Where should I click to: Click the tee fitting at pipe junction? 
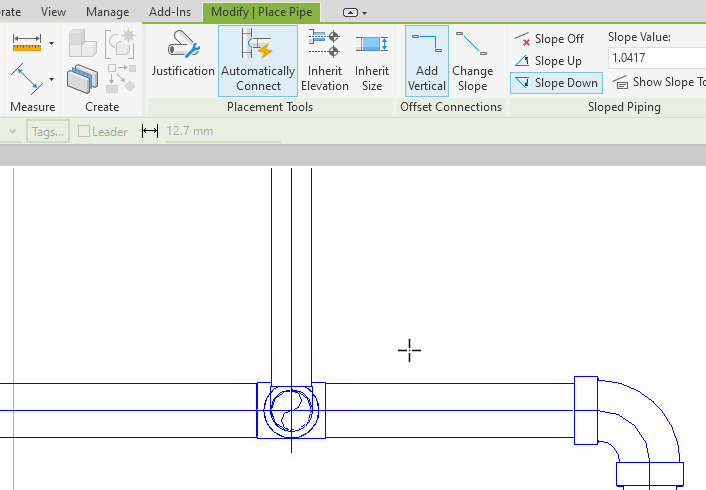pyautogui.click(x=291, y=410)
